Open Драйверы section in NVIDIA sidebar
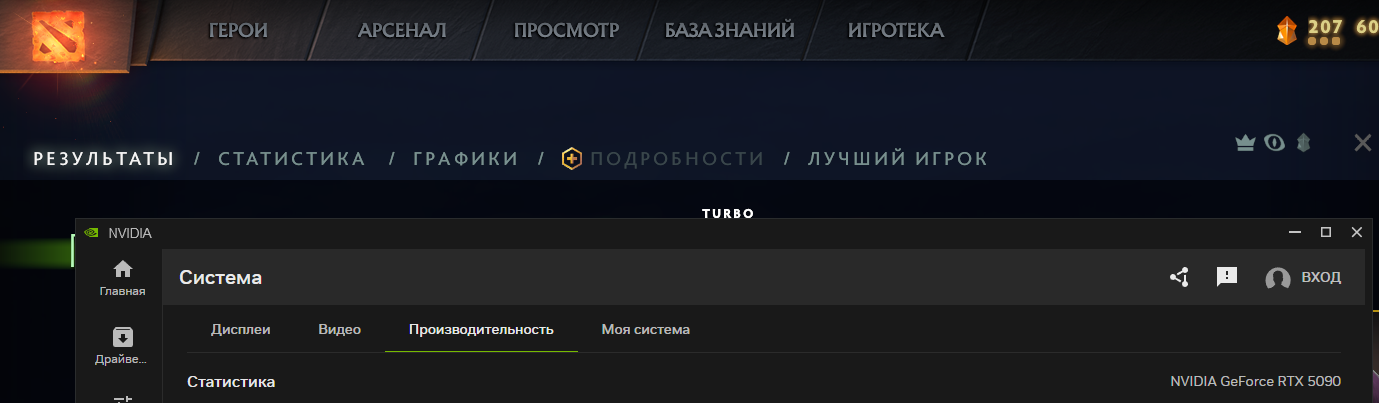Viewport: 1379px width, 403px height. coord(123,346)
